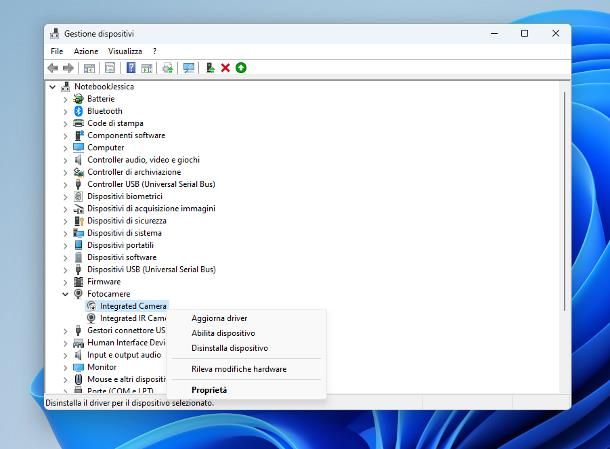
Task: Open the Visualizza menu
Action: pos(125,51)
